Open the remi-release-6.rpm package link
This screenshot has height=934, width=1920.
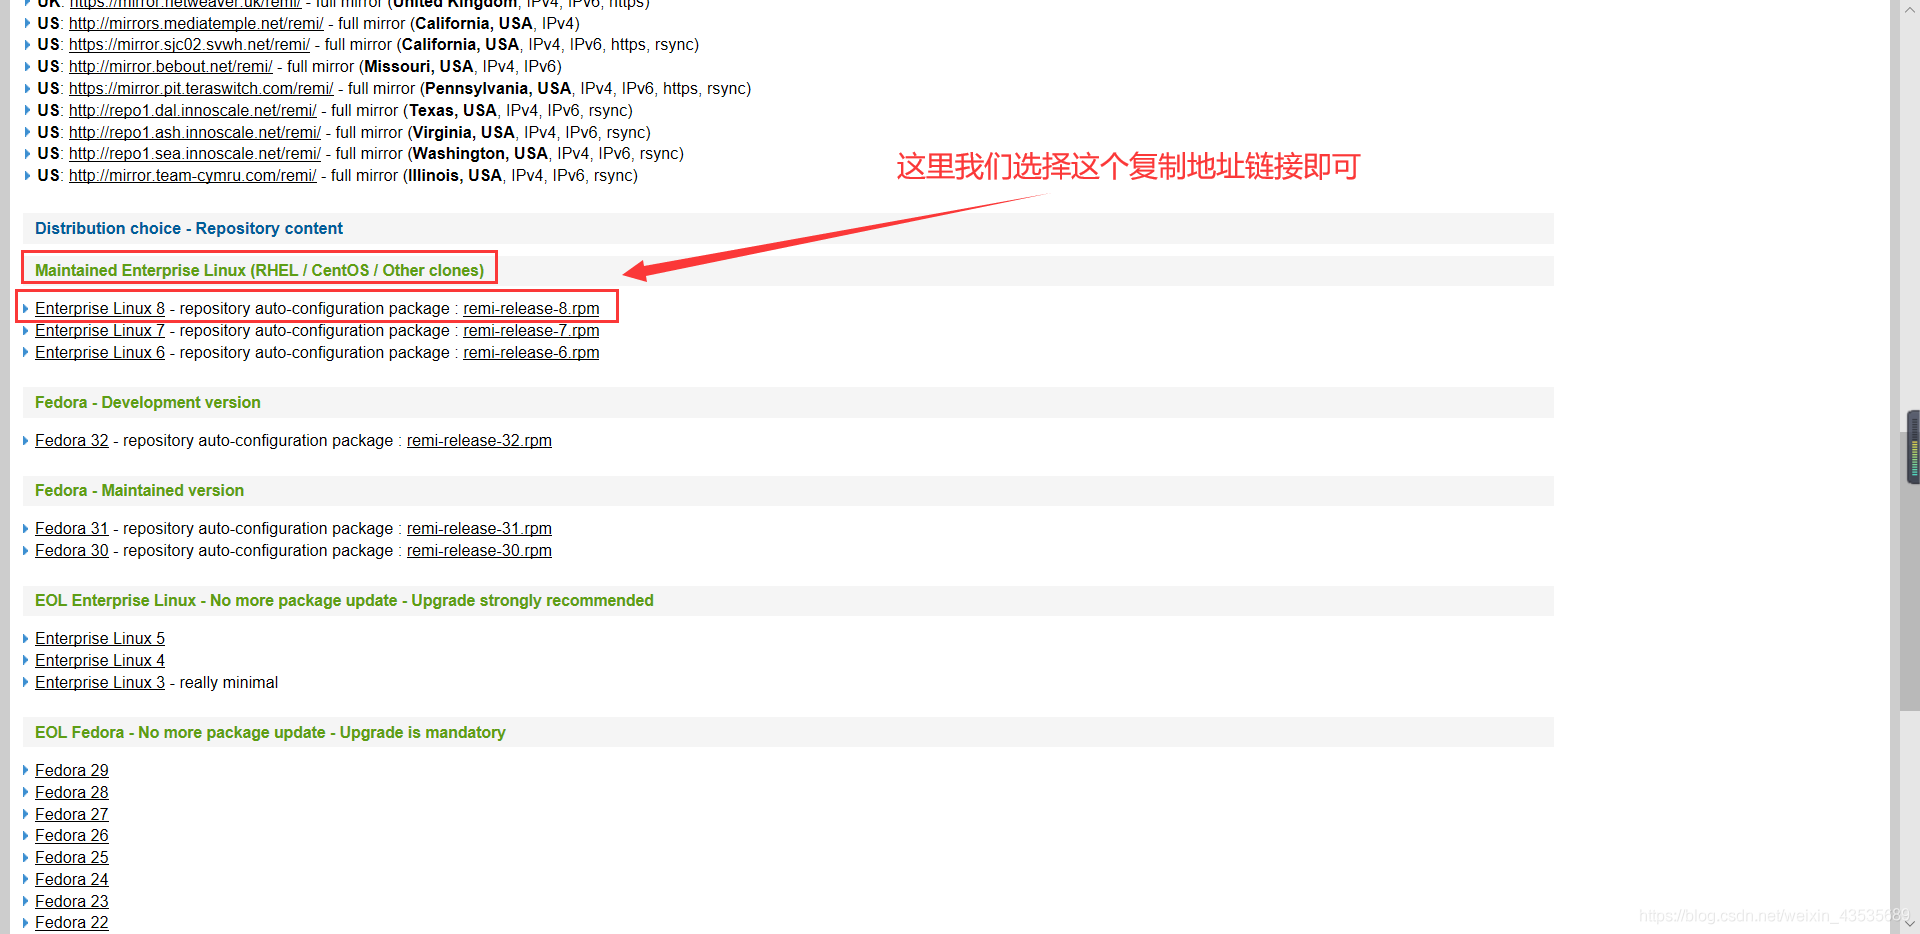tap(531, 353)
